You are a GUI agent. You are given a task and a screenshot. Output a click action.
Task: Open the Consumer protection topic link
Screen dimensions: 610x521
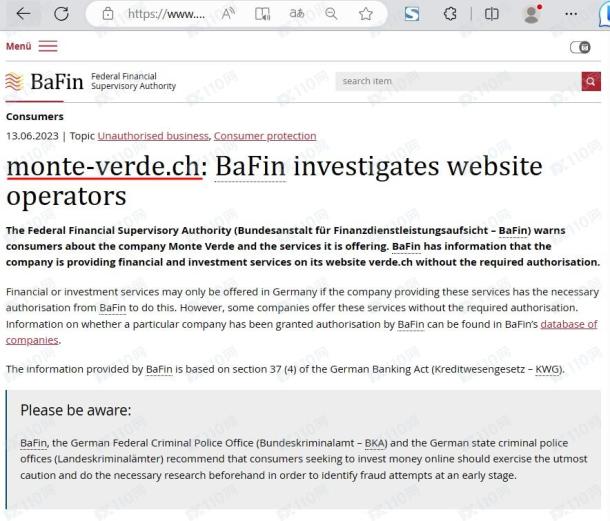[x=265, y=136]
